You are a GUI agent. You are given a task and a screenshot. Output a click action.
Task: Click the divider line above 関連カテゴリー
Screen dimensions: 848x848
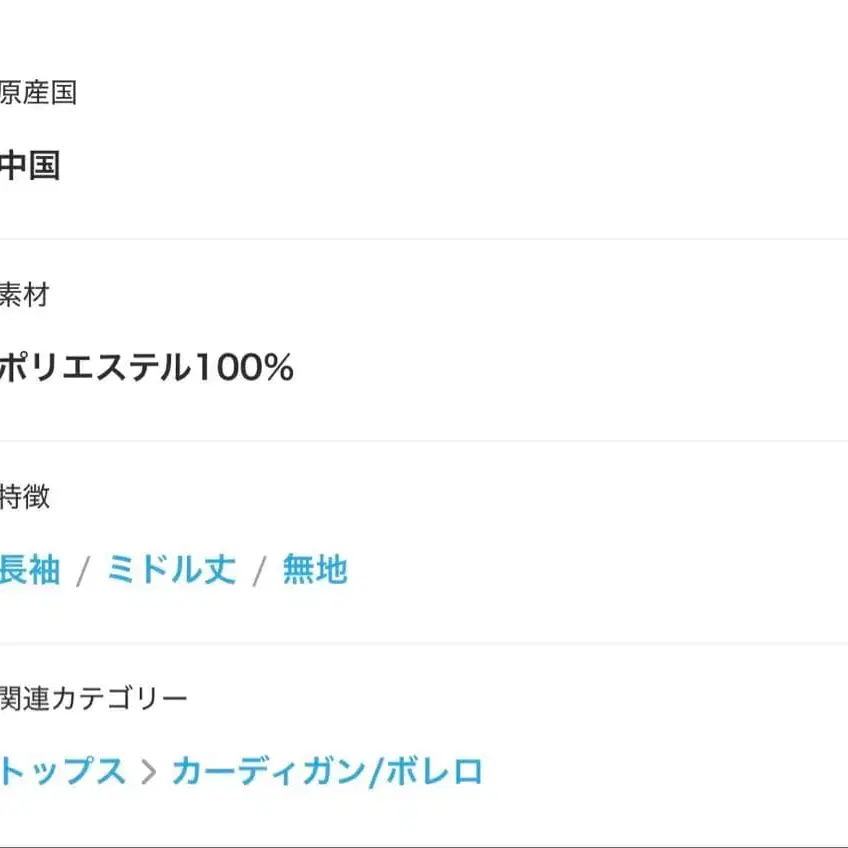pos(424,643)
